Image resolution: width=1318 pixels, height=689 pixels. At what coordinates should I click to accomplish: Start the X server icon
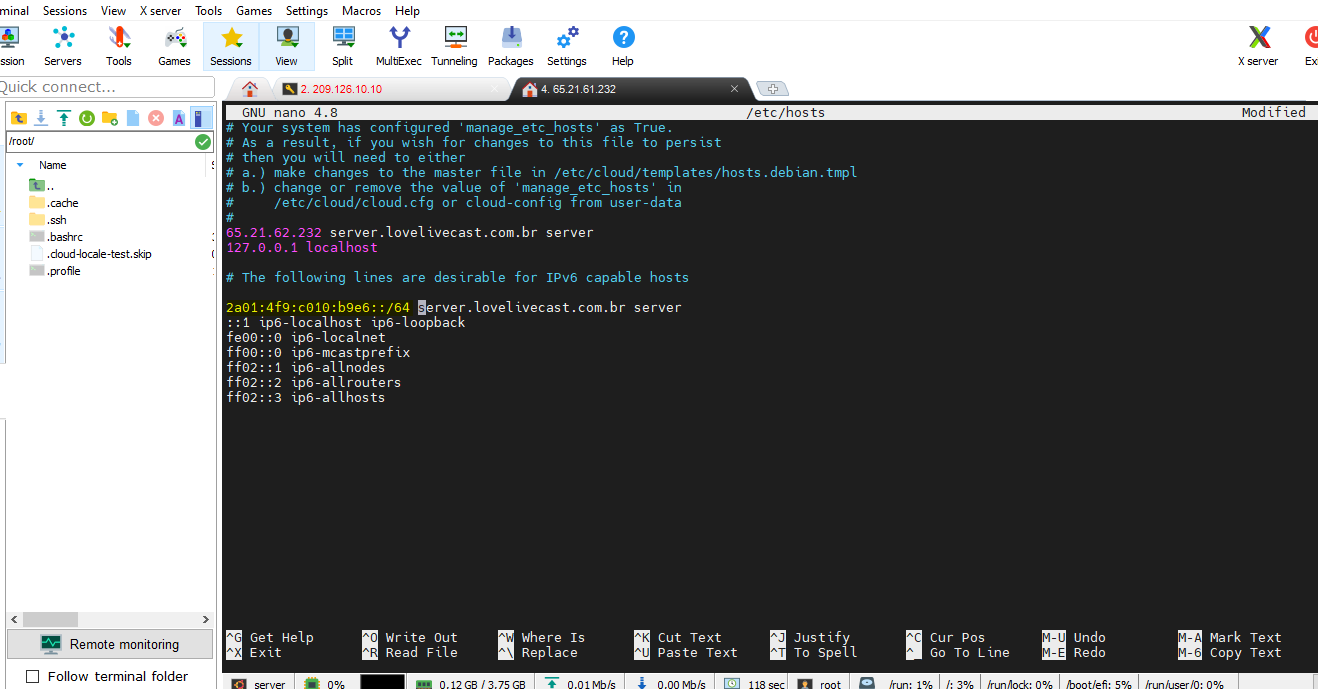click(1259, 46)
